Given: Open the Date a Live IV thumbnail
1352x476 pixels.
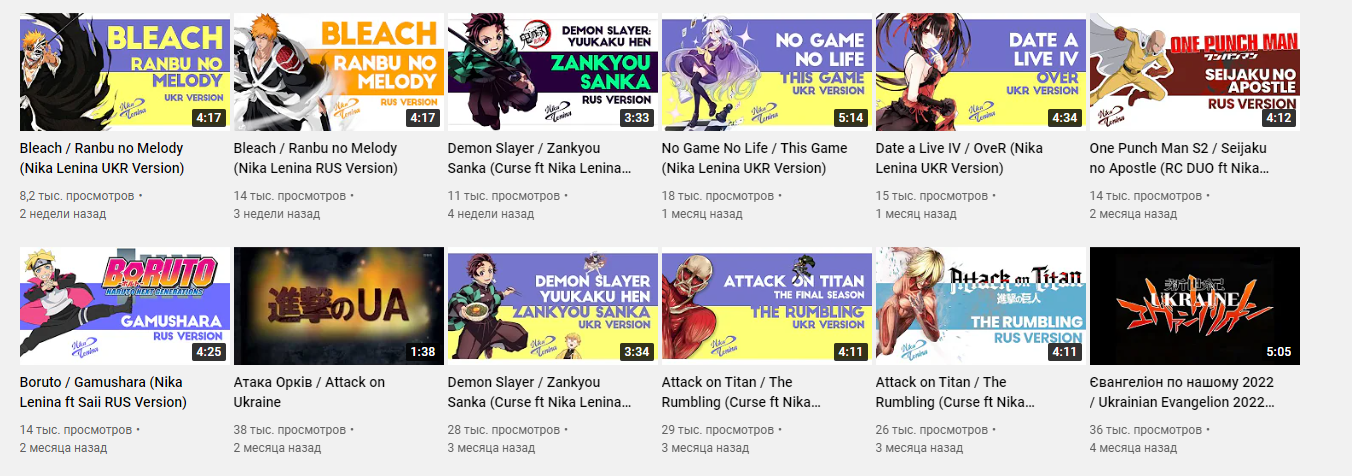Looking at the screenshot, I should tap(981, 72).
